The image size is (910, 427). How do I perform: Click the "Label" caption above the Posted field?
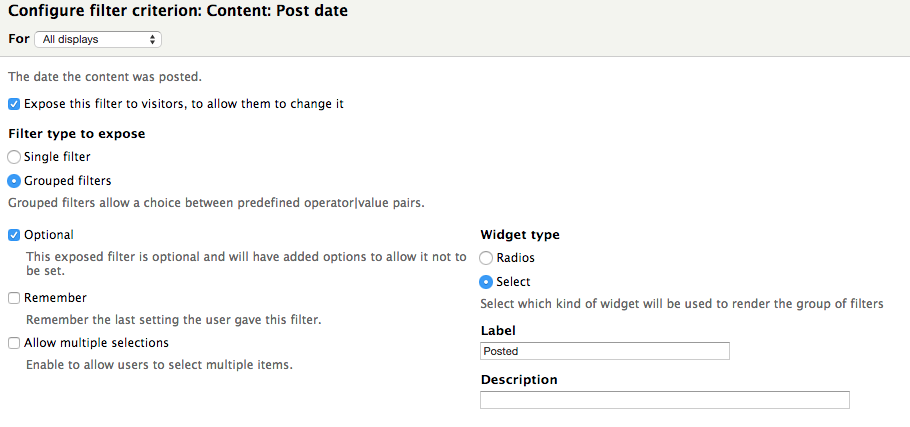point(498,330)
